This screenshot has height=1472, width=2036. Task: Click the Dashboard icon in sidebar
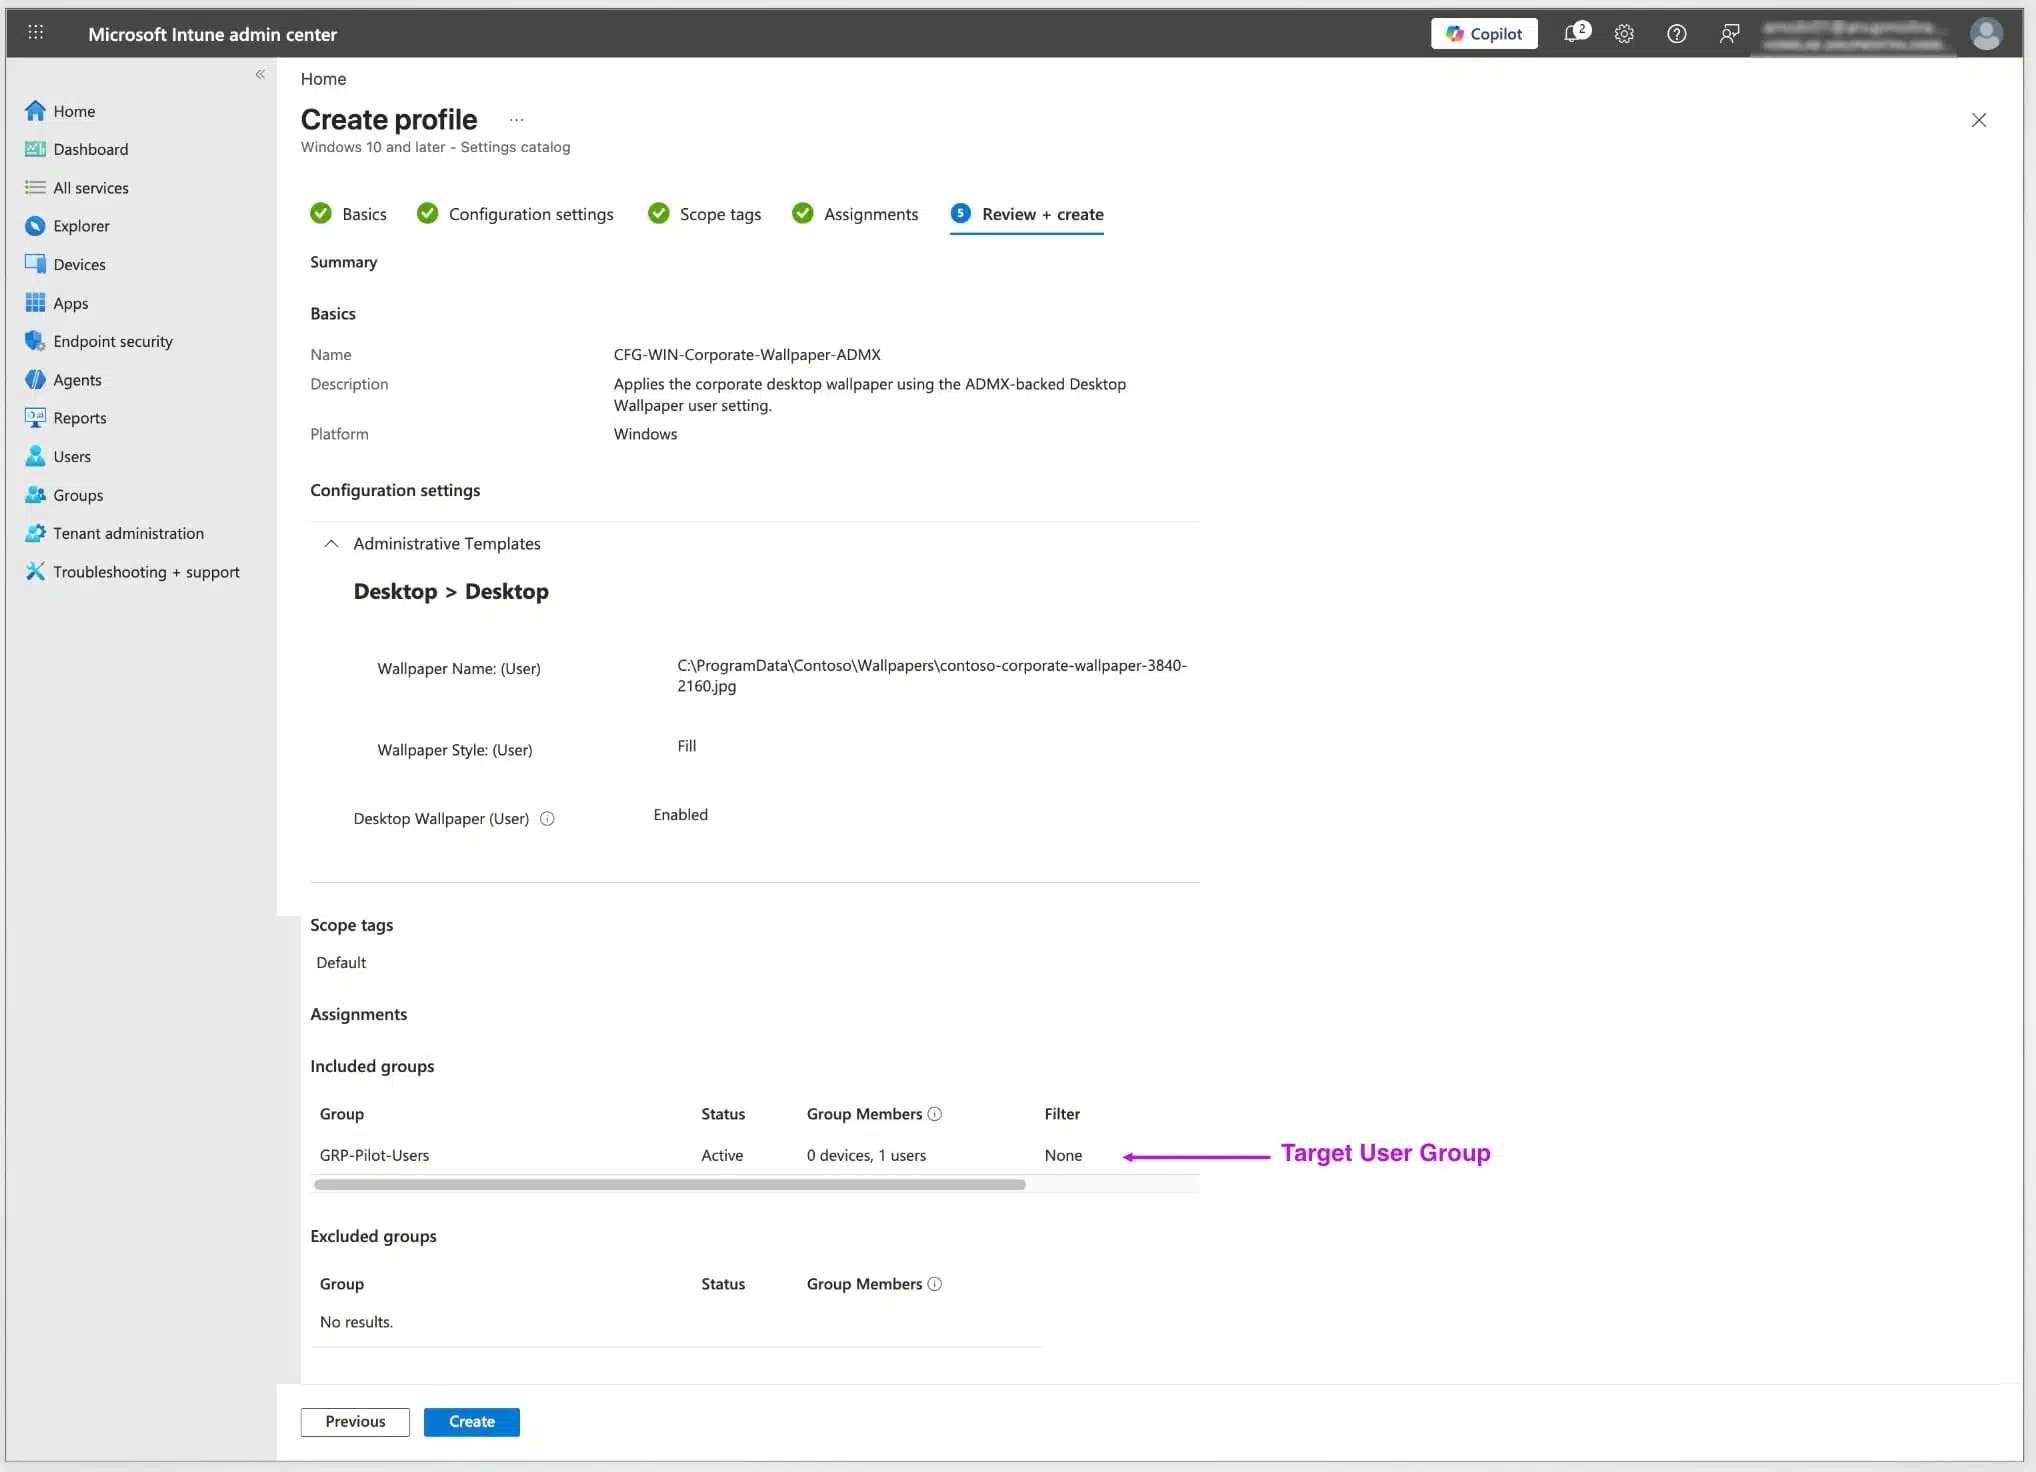(35, 149)
